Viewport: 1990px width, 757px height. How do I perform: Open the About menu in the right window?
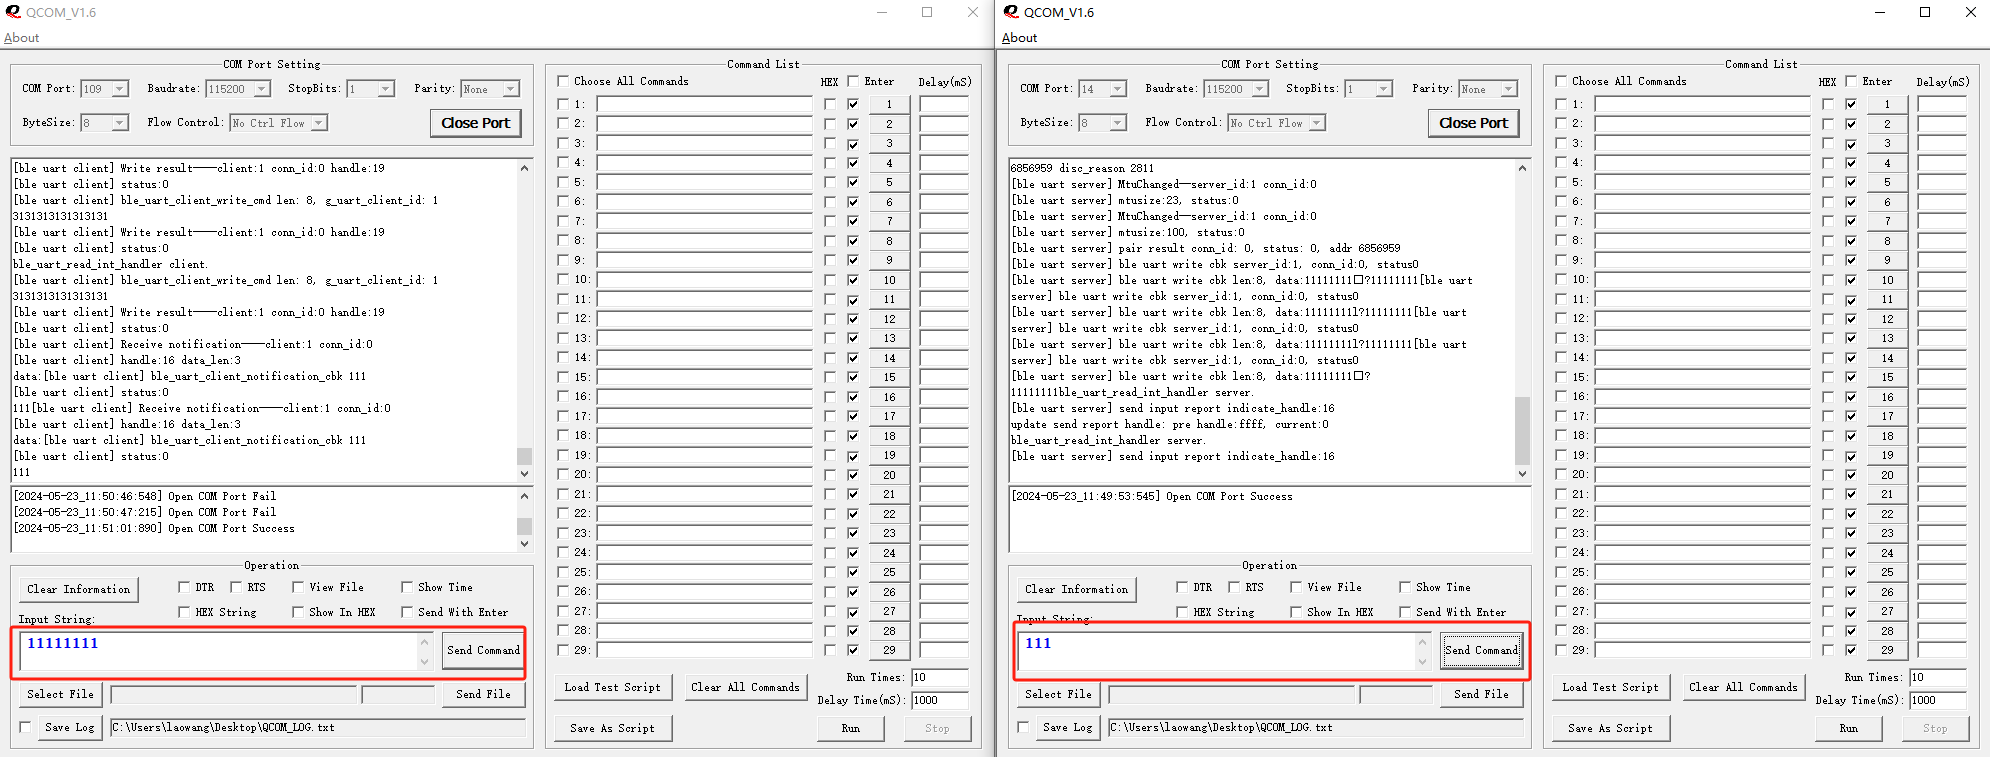pos(1019,38)
